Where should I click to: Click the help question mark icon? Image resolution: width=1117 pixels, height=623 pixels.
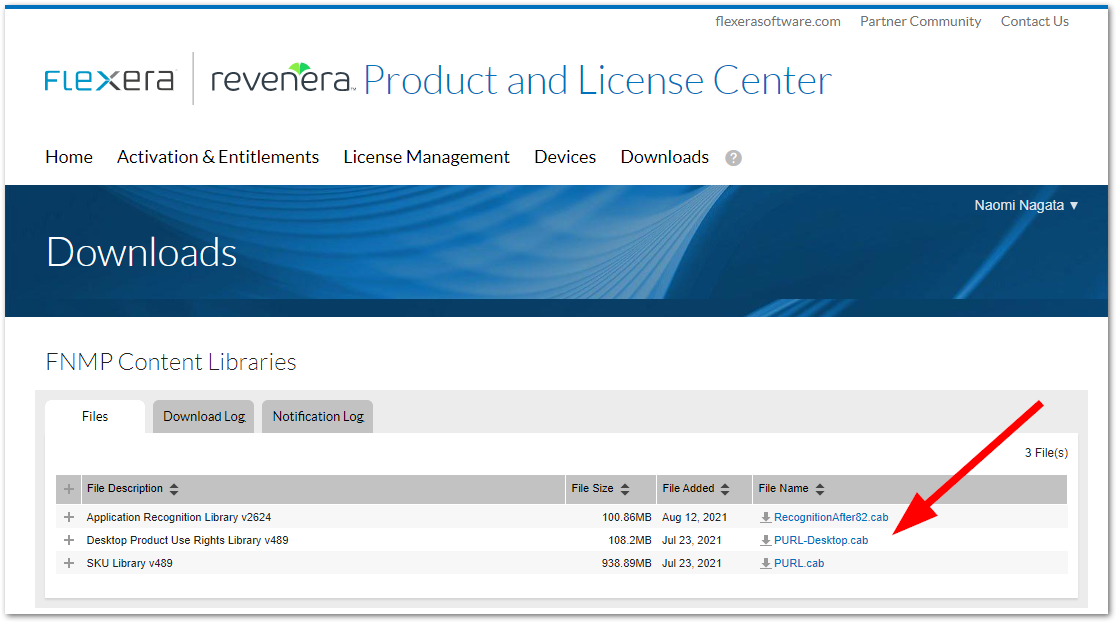point(733,158)
